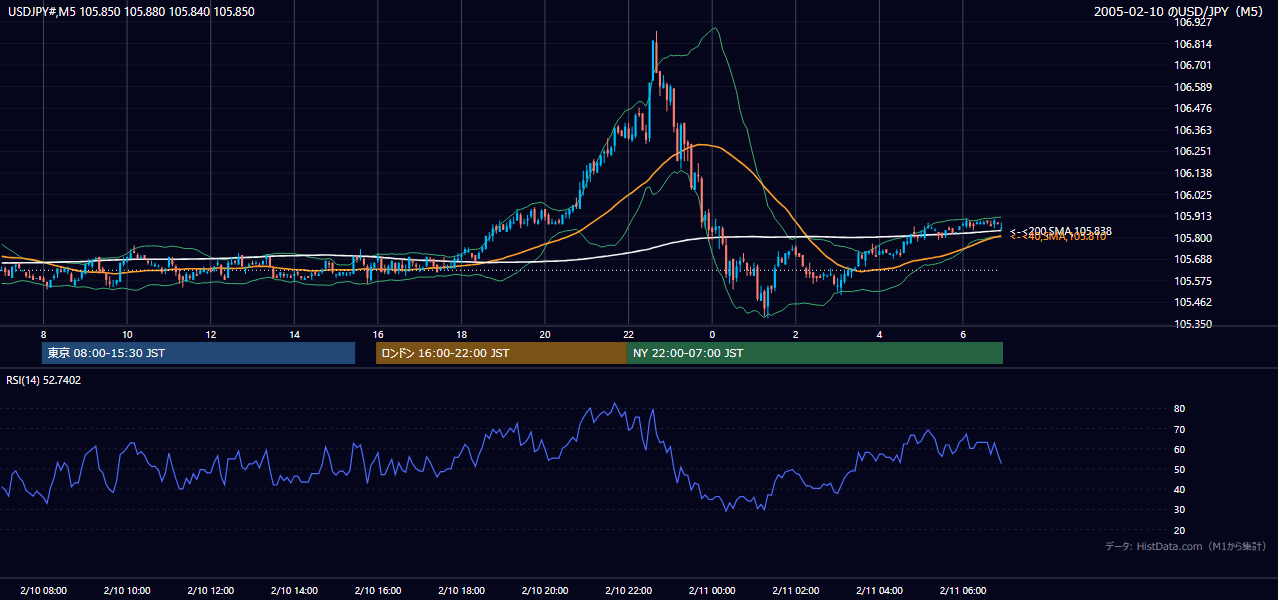Image resolution: width=1278 pixels, height=600 pixels.
Task: Click the 2/11 00:00 date label
Action: [712, 590]
